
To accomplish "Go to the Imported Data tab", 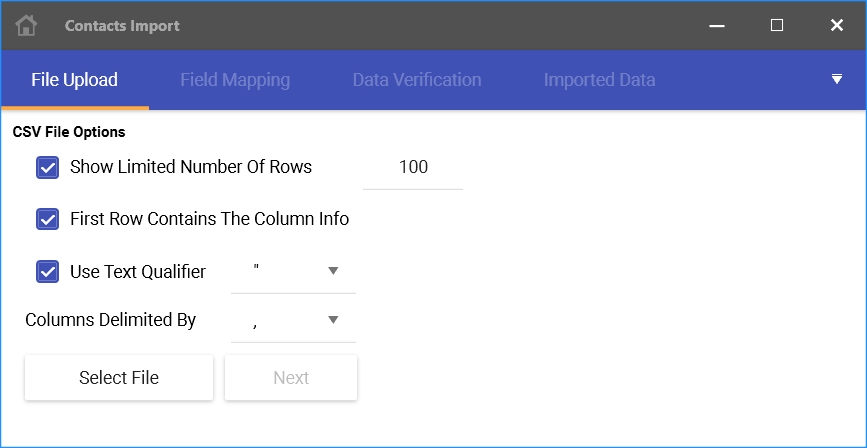I will (599, 80).
